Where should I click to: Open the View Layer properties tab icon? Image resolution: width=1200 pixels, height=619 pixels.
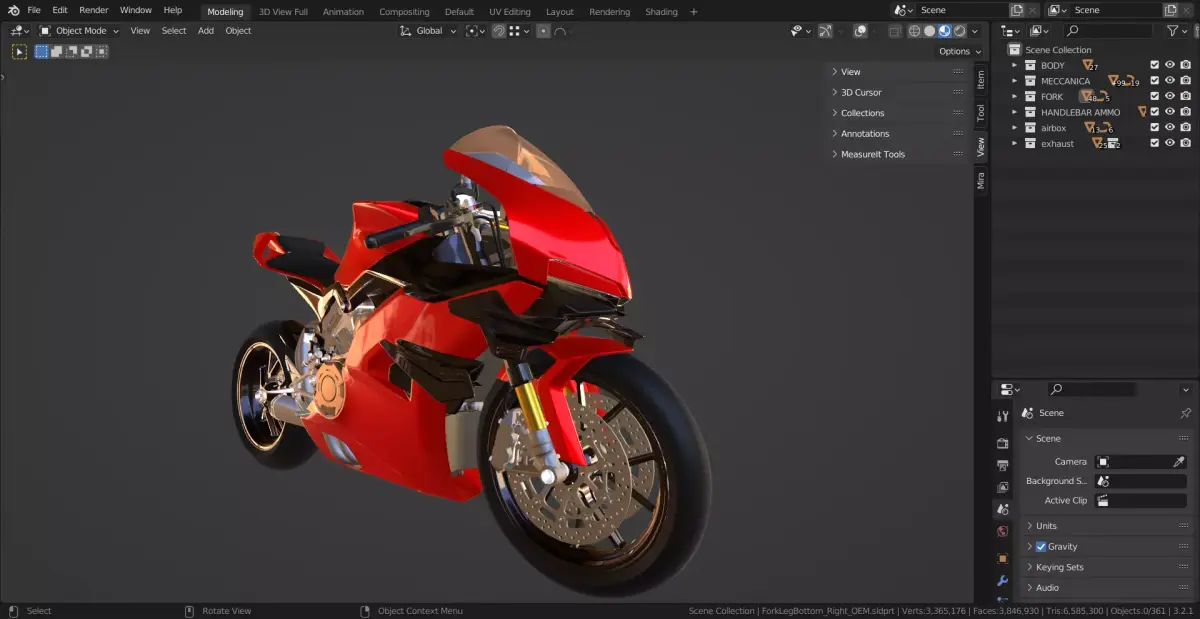1003,487
